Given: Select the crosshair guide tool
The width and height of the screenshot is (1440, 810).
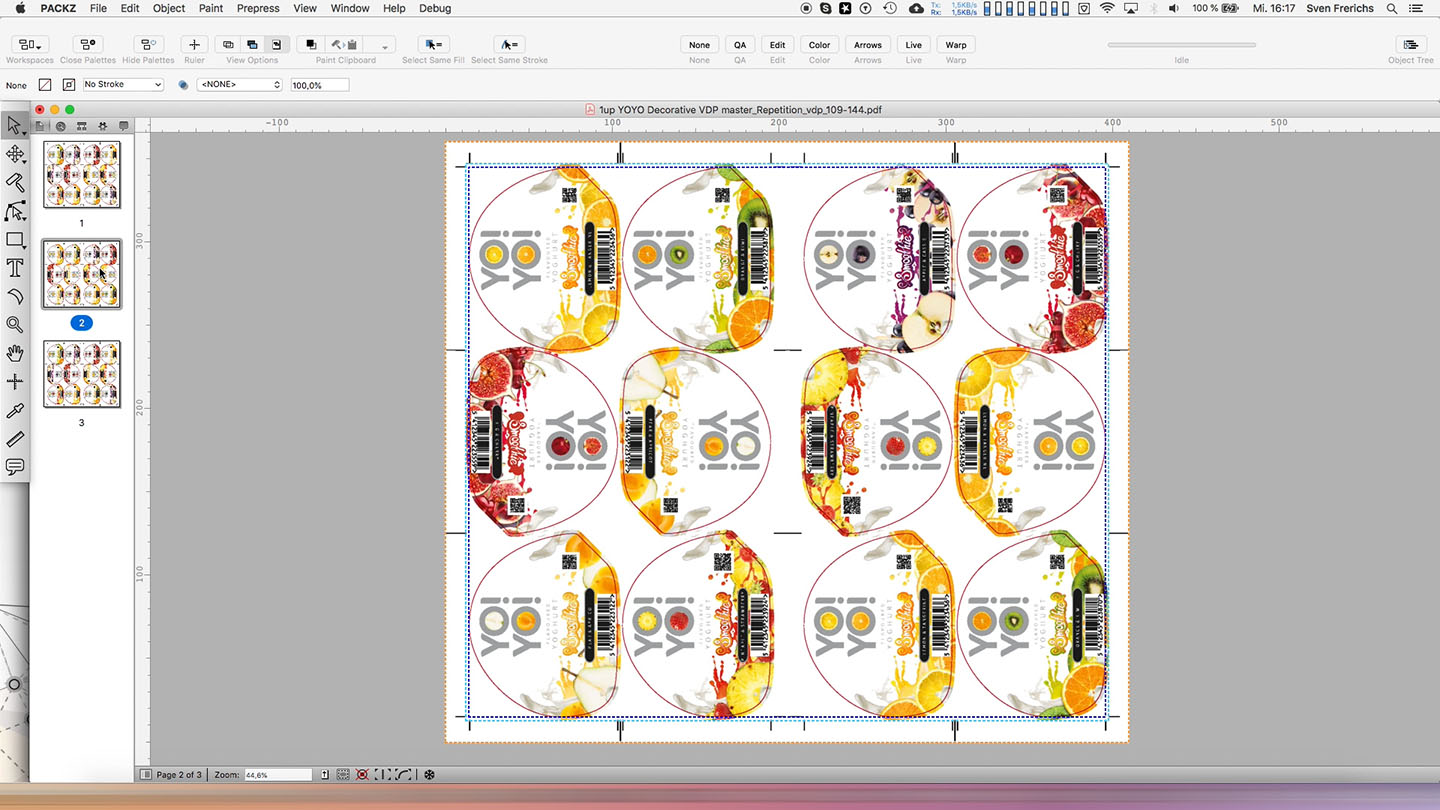Looking at the screenshot, I should point(15,381).
